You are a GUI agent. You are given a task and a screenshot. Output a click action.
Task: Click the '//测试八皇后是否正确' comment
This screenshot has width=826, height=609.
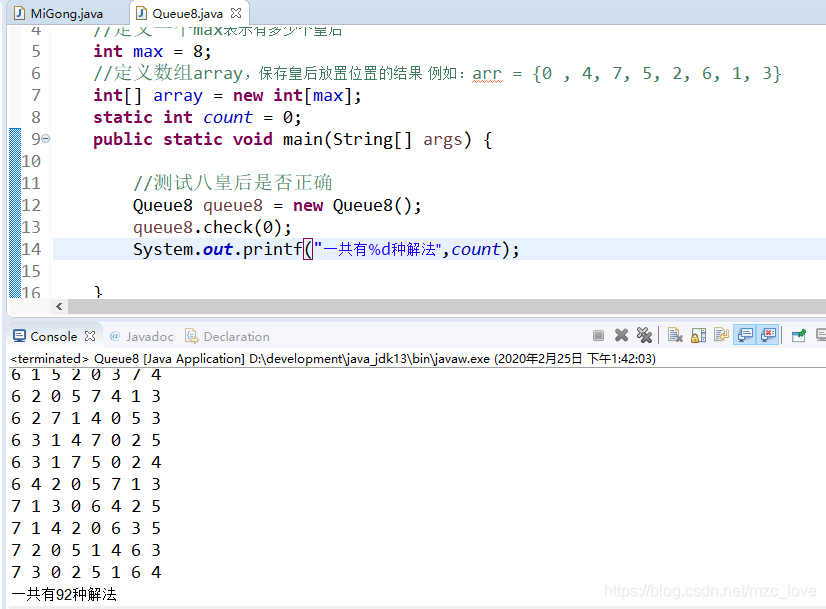click(232, 183)
